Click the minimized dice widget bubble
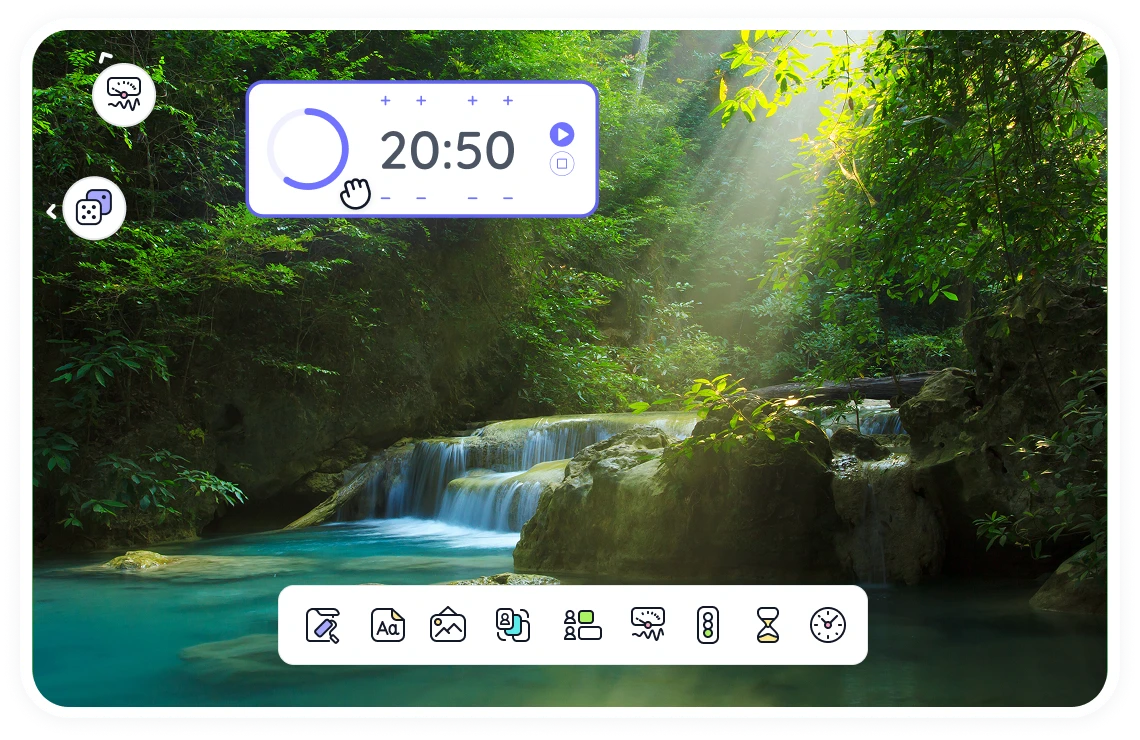This screenshot has width=1140, height=740. tap(95, 208)
